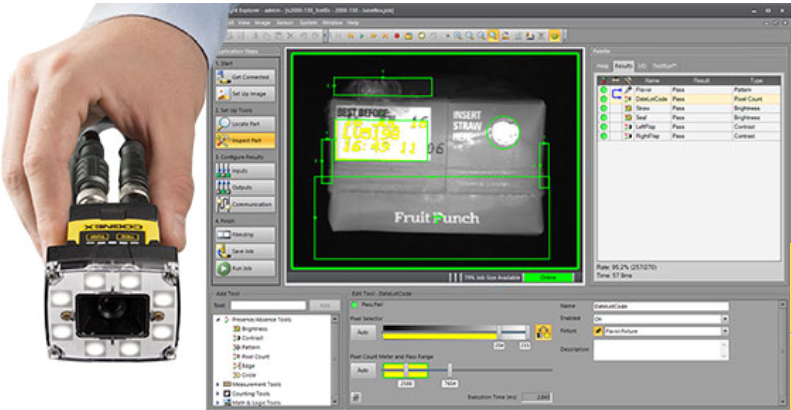Click small icon left of Execution Time

tap(356, 397)
